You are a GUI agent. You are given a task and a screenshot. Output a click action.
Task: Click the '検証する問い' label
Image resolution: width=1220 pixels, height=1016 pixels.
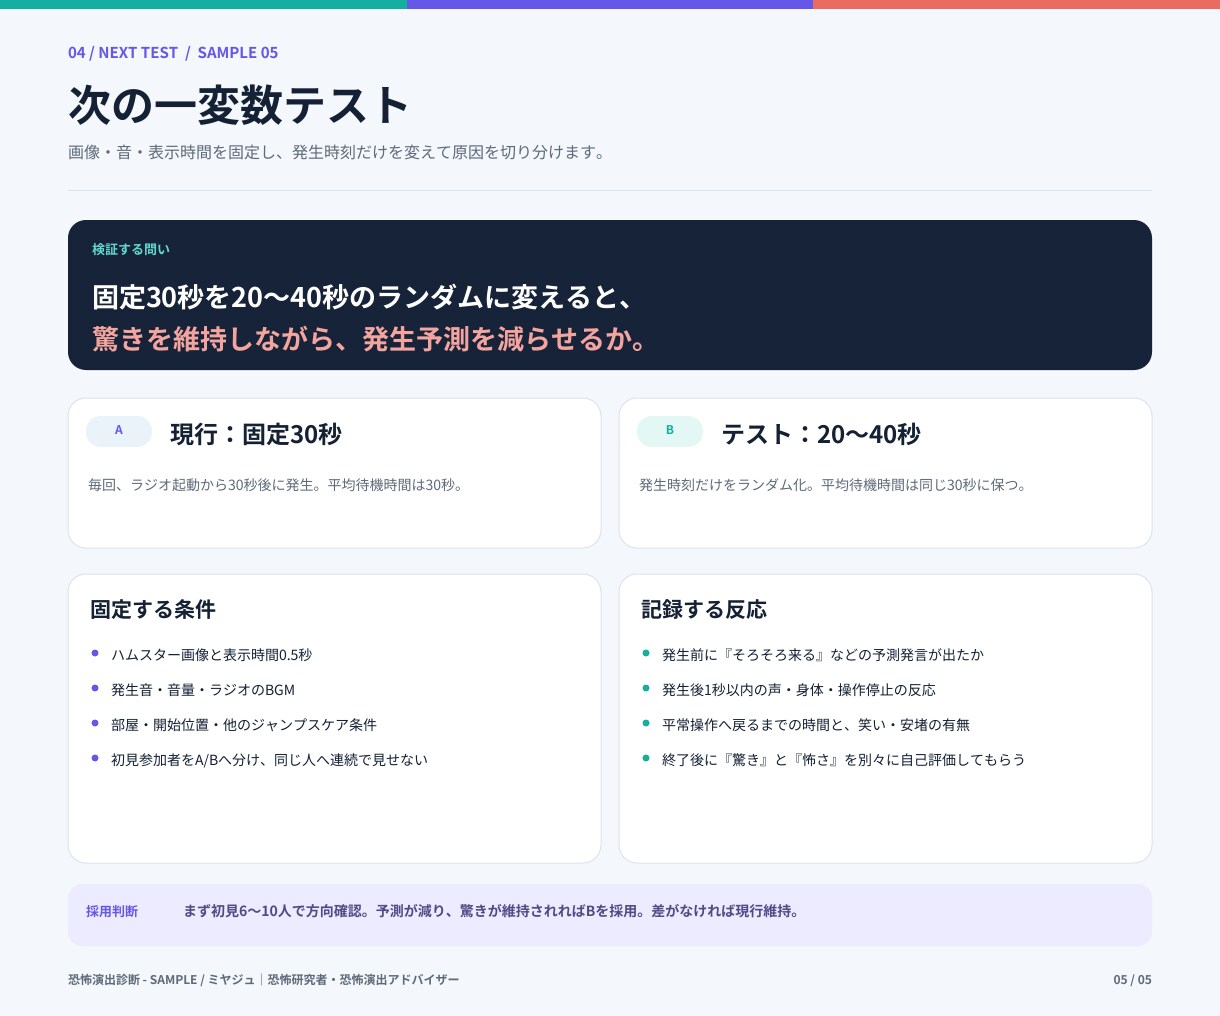tap(131, 249)
